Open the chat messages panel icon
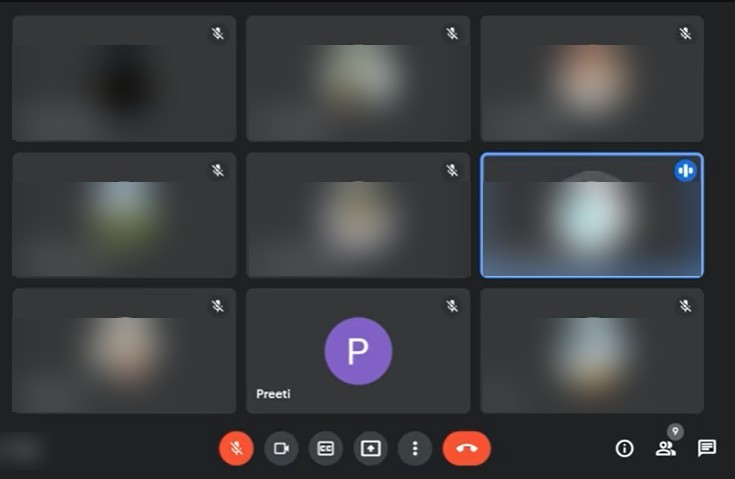The height and width of the screenshot is (479, 735). (706, 448)
